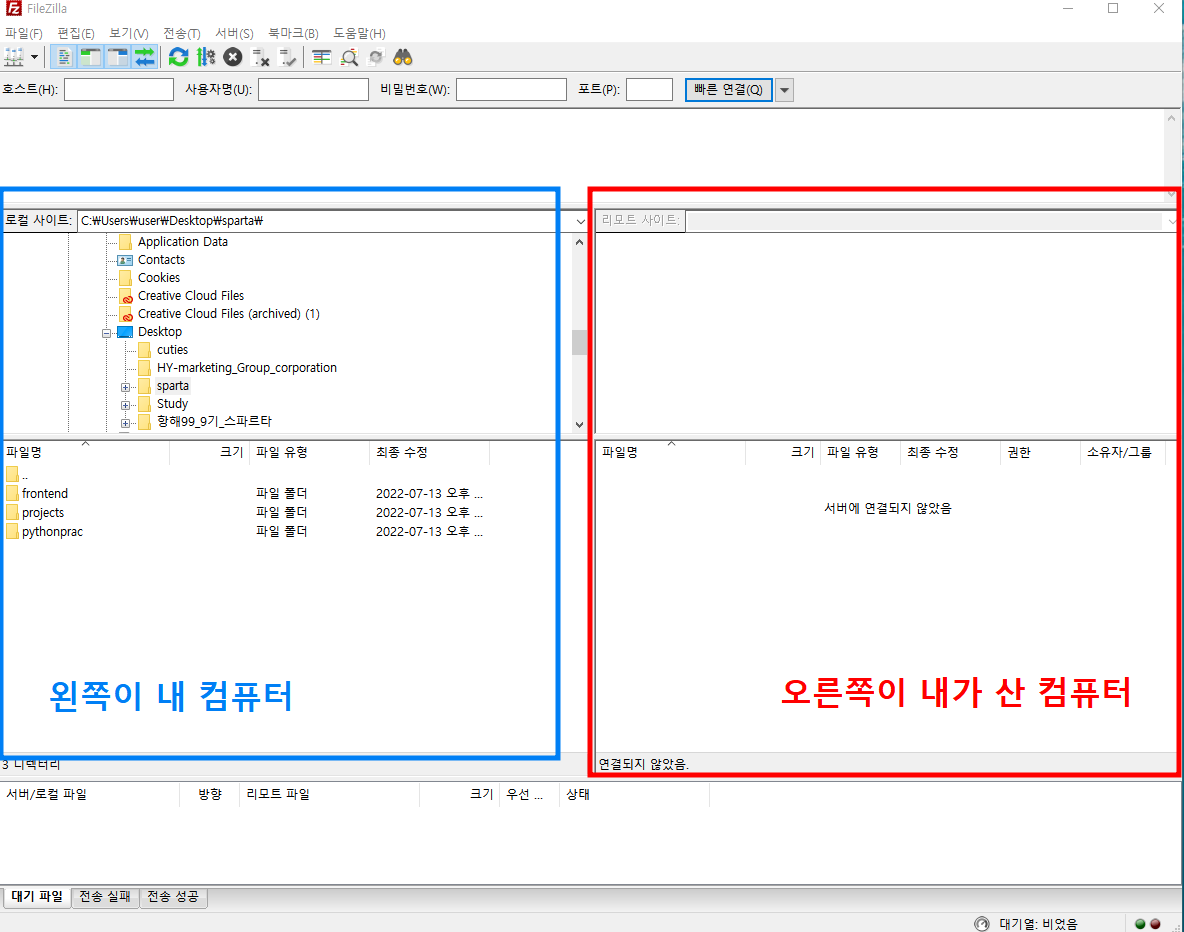
Task: Open the 서버(S) menu
Action: pyautogui.click(x=234, y=33)
